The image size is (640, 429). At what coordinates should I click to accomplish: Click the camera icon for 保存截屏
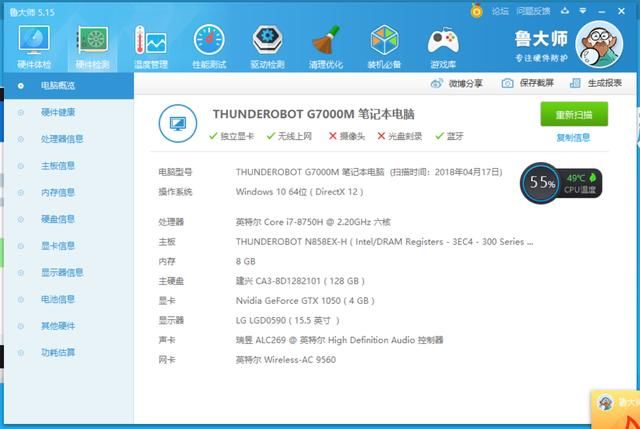pos(507,83)
